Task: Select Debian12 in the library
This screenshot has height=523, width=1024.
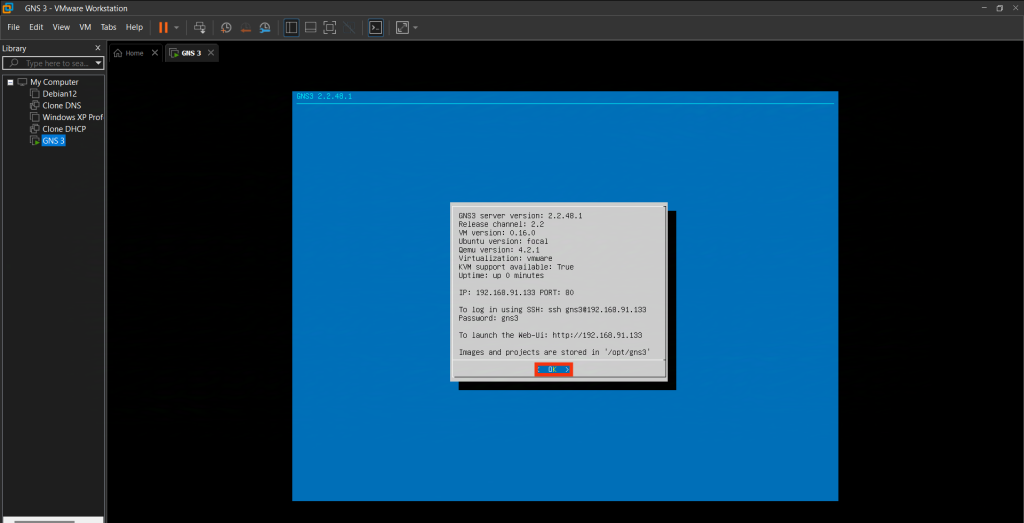Action: (x=59, y=94)
